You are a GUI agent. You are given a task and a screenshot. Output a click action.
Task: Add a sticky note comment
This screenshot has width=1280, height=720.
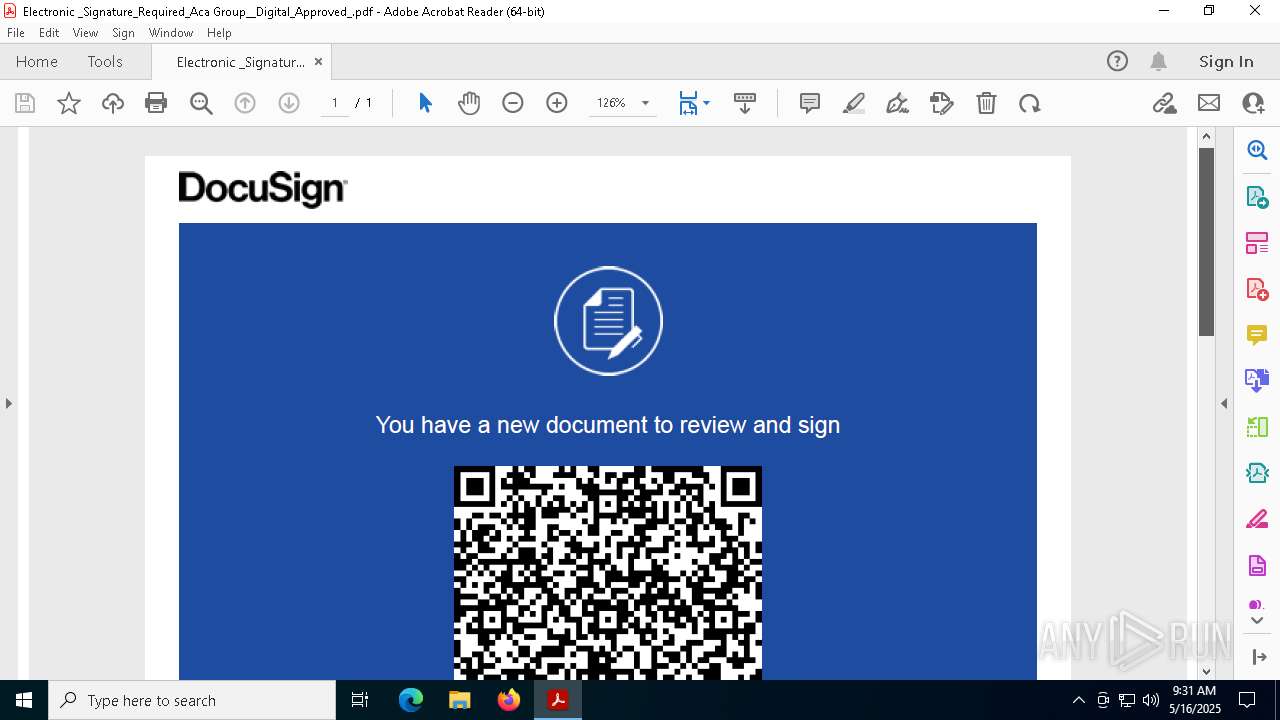810,103
